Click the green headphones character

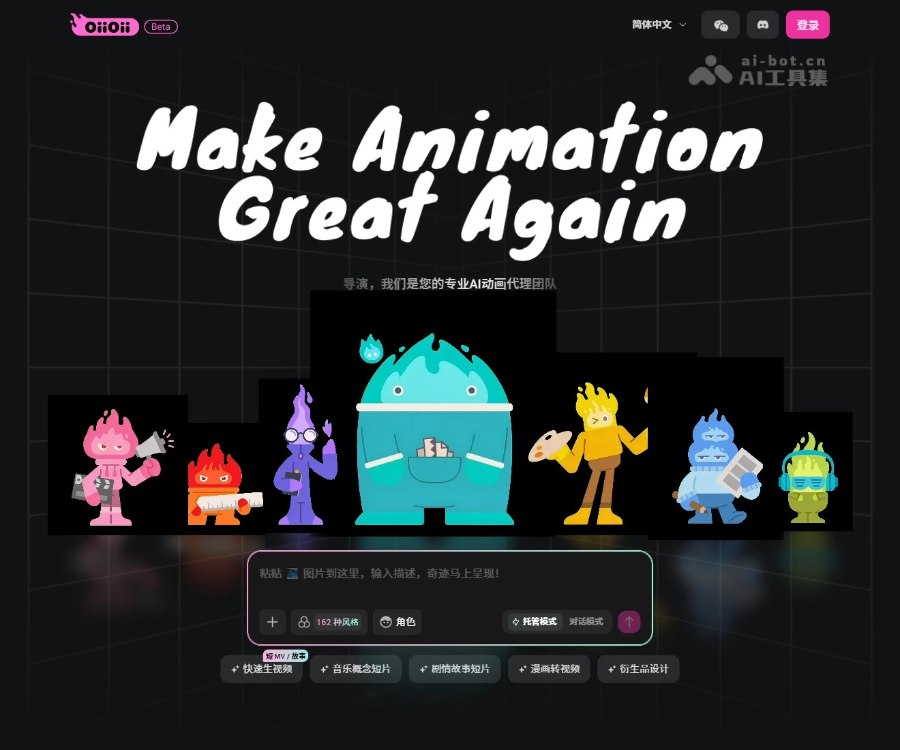click(x=808, y=478)
